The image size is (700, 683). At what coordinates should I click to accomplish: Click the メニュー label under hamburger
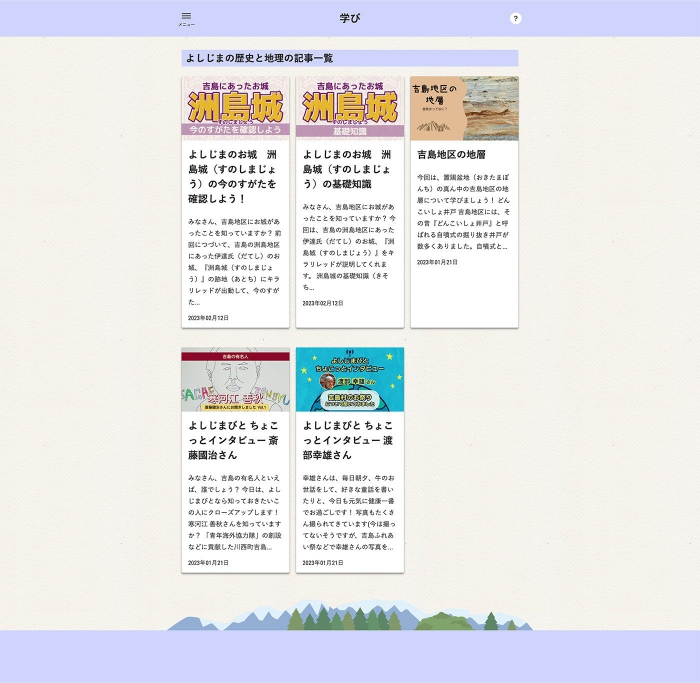(186, 25)
